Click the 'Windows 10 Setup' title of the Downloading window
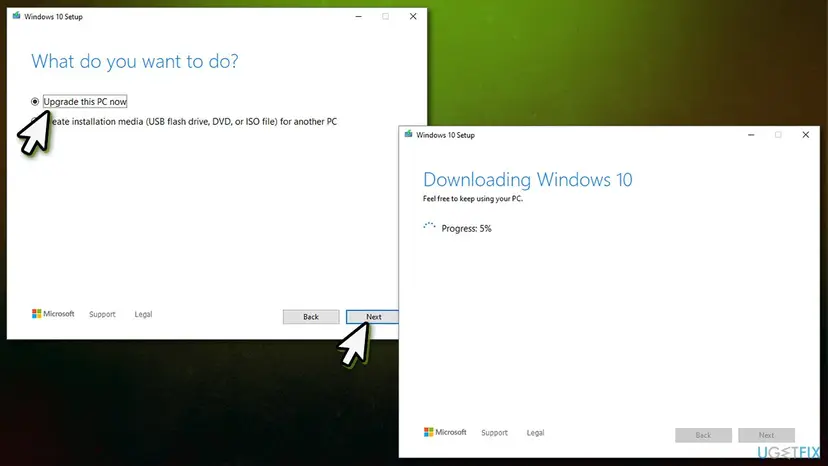The height and width of the screenshot is (466, 828). pyautogui.click(x=445, y=135)
